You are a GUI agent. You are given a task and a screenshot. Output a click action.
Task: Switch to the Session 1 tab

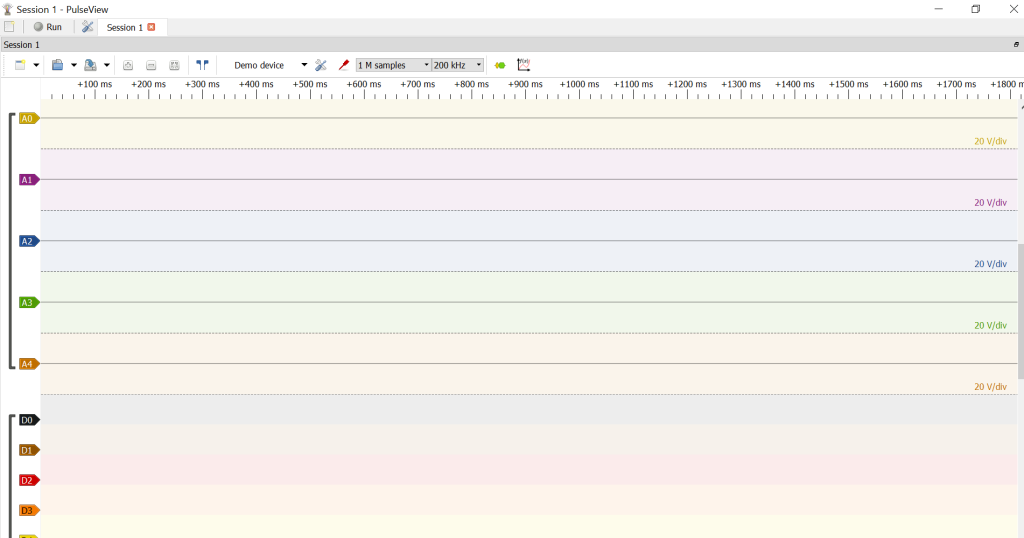pyautogui.click(x=124, y=27)
